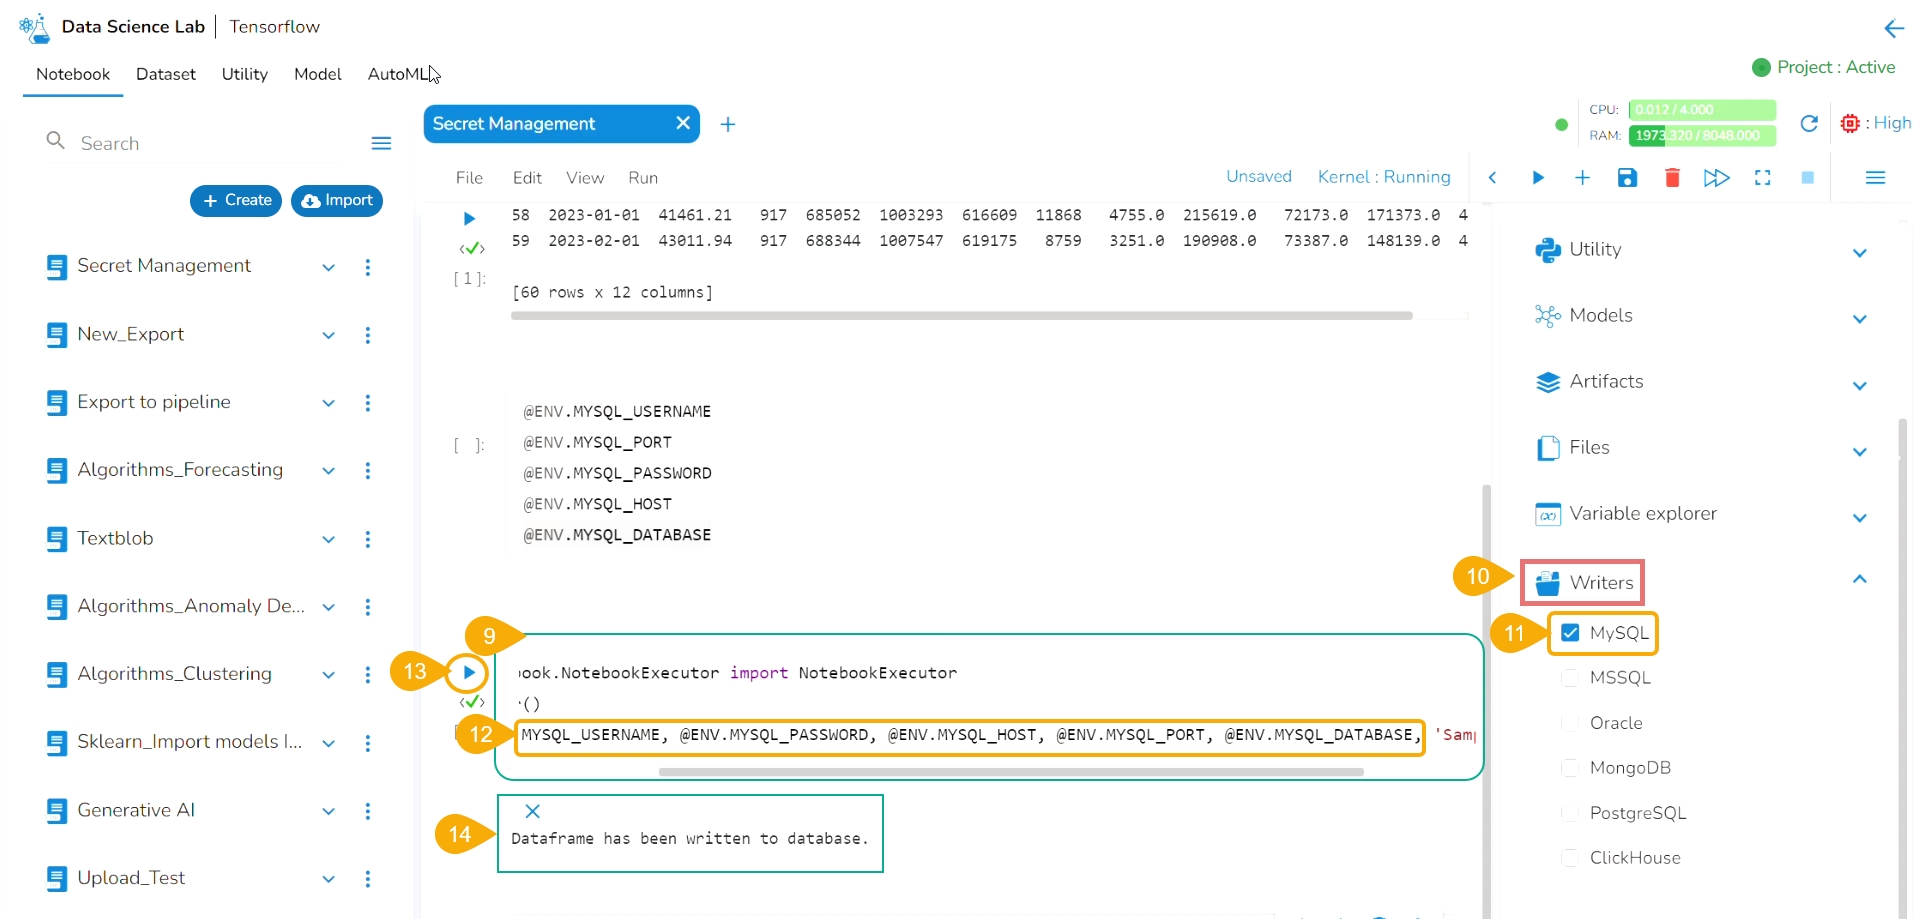This screenshot has height=919, width=1914.
Task: Open options for Secret Management notebook
Action: click(368, 267)
